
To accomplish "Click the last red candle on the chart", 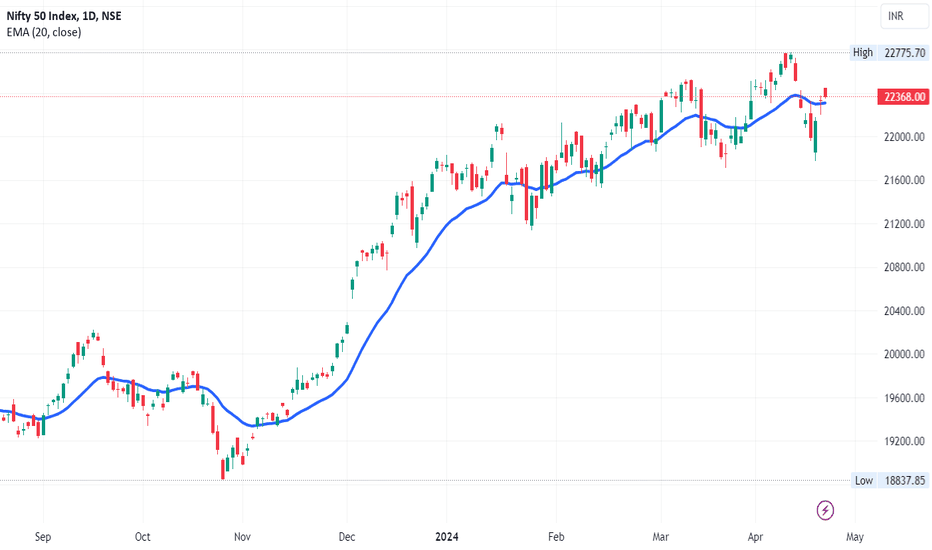I will pyautogui.click(x=826, y=92).
